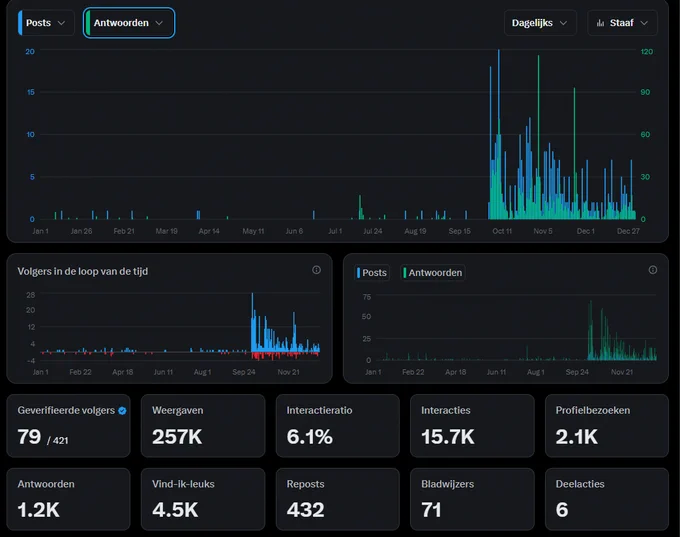This screenshot has width=680, height=537.
Task: Select the Bladwijzers 71 card
Action: [x=472, y=499]
